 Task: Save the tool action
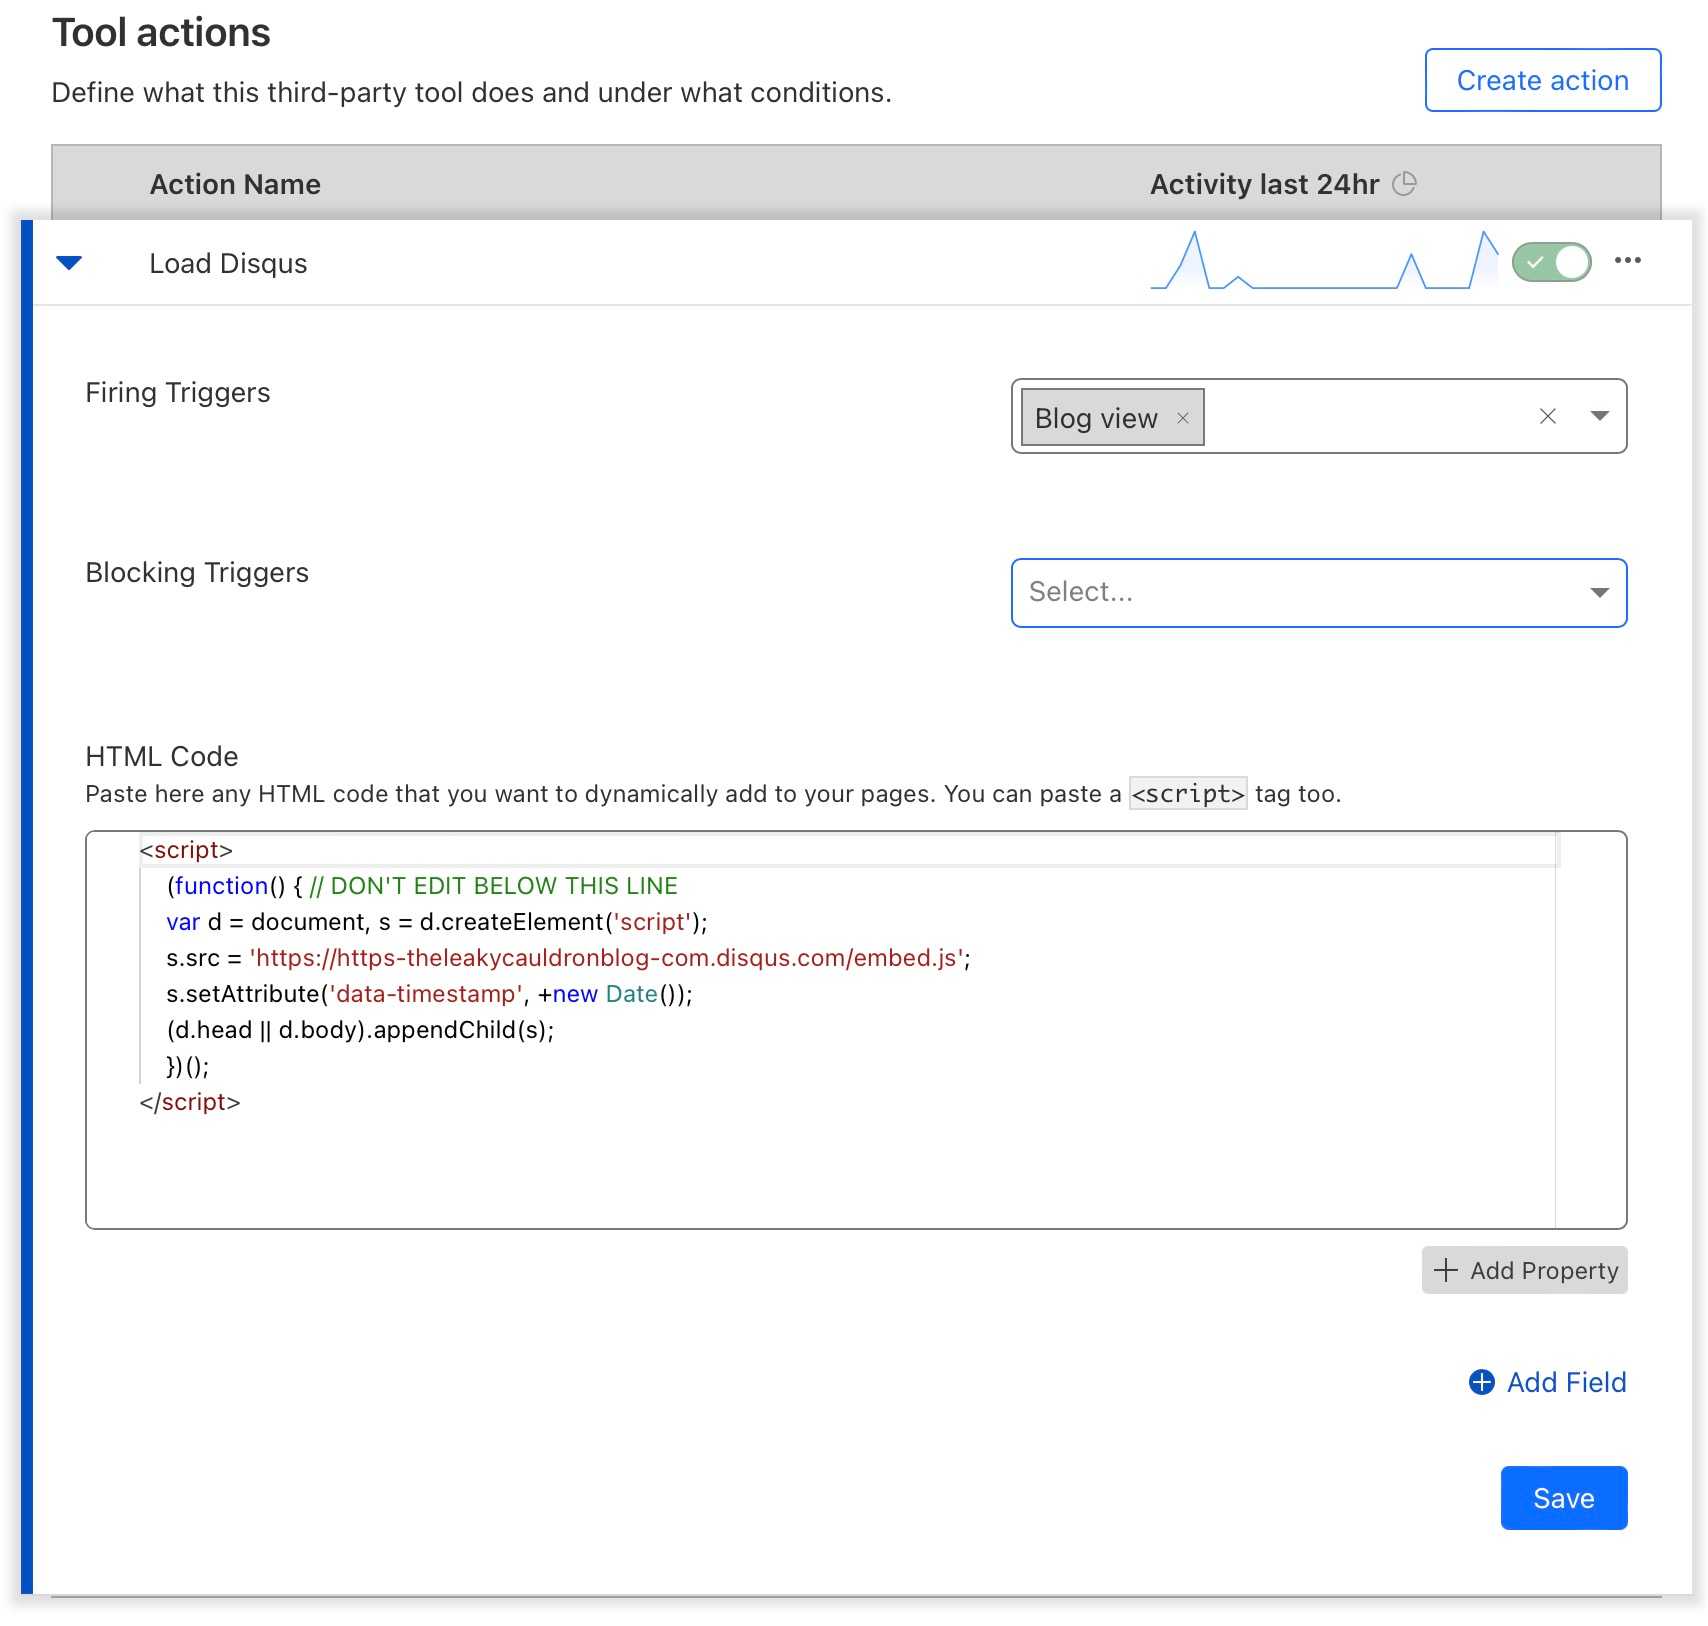click(x=1563, y=1498)
